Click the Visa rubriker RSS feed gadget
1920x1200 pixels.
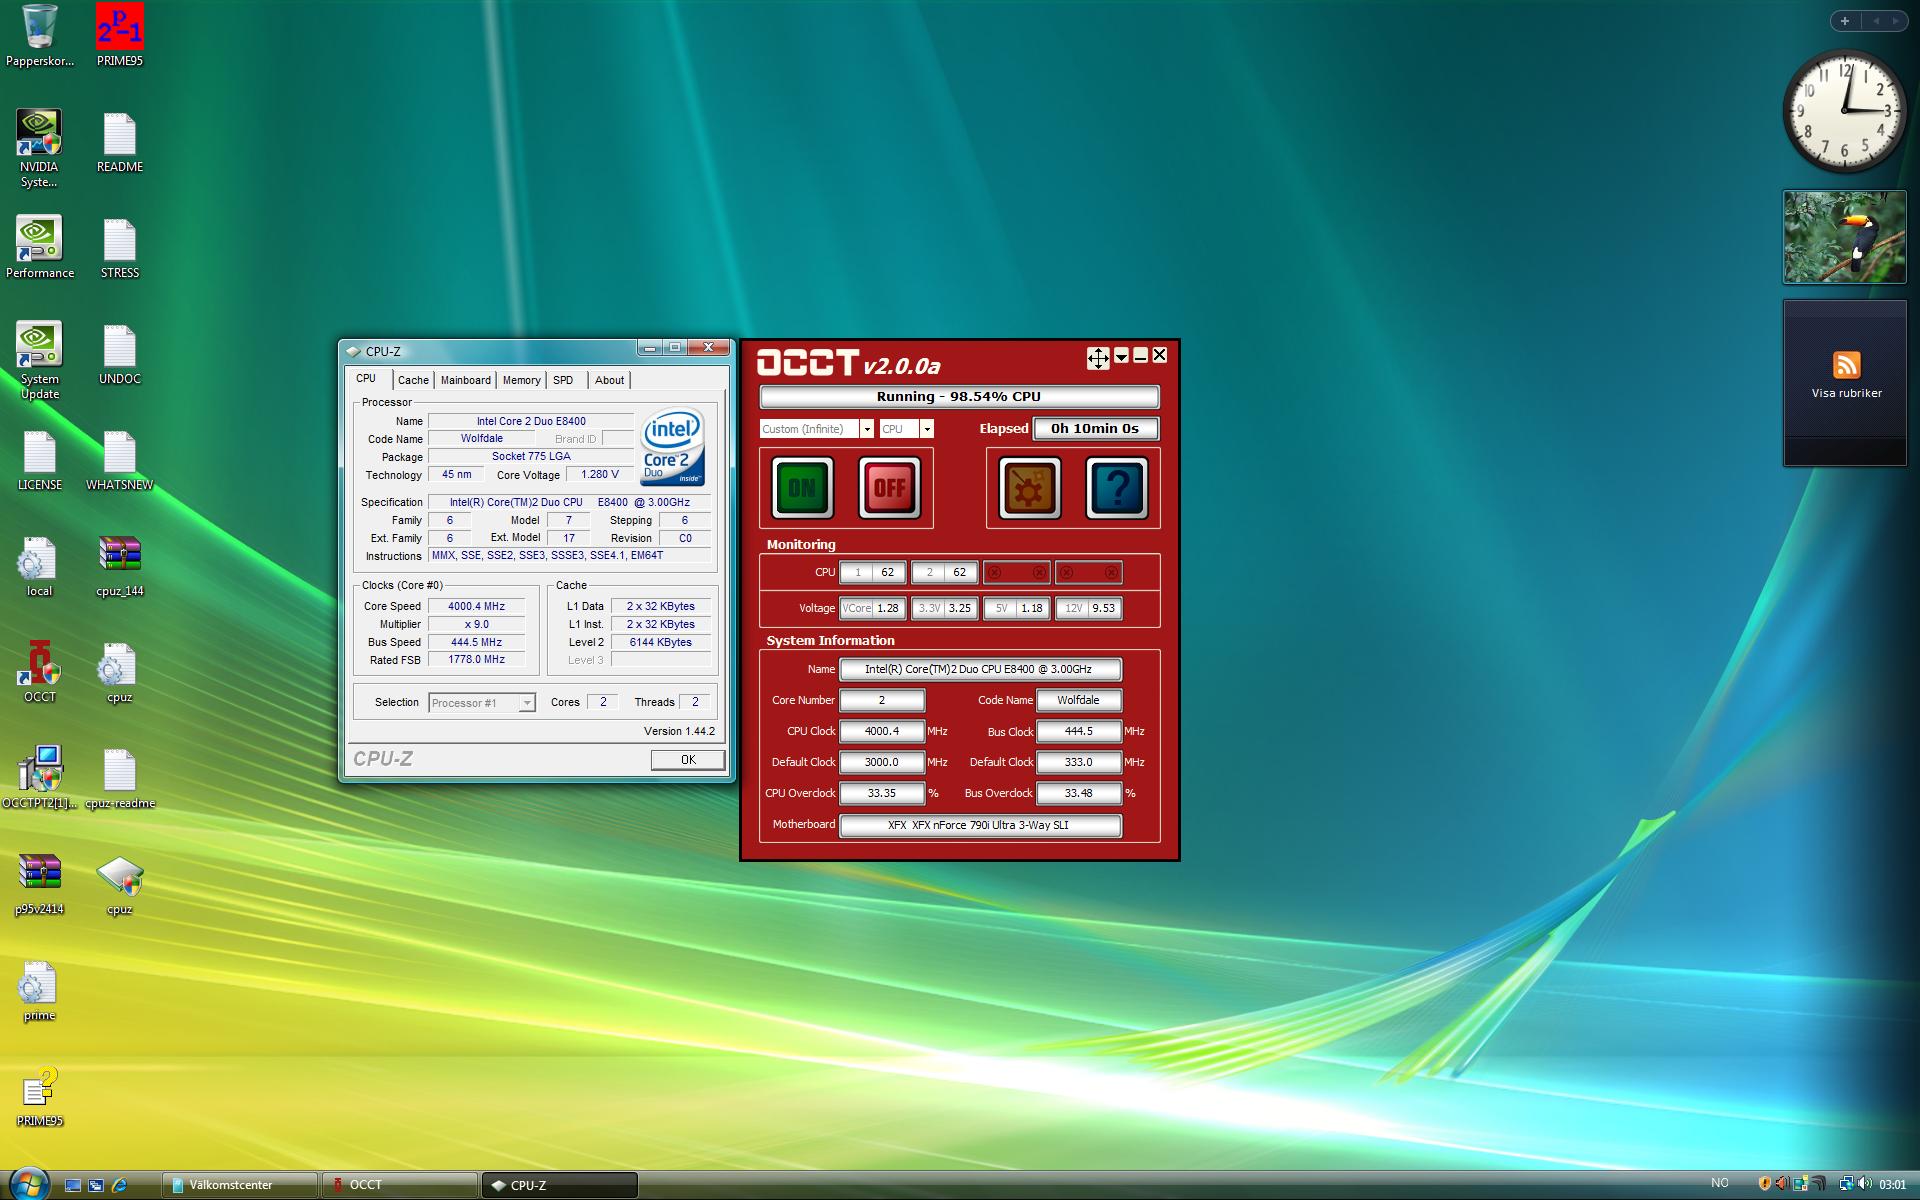1845,382
